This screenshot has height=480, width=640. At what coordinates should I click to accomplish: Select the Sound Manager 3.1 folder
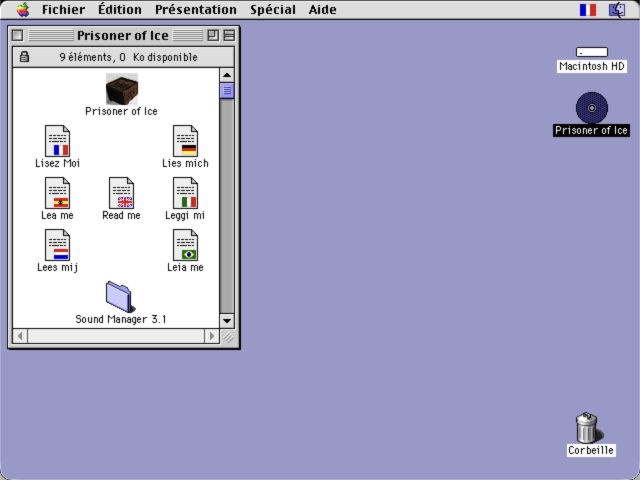pyautogui.click(x=120, y=297)
